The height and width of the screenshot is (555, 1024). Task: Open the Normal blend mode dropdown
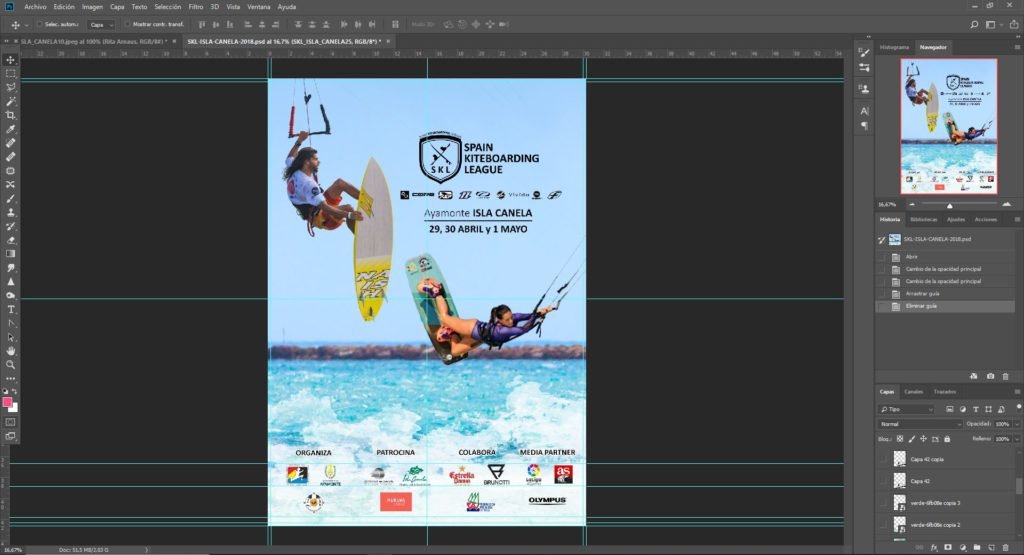920,424
